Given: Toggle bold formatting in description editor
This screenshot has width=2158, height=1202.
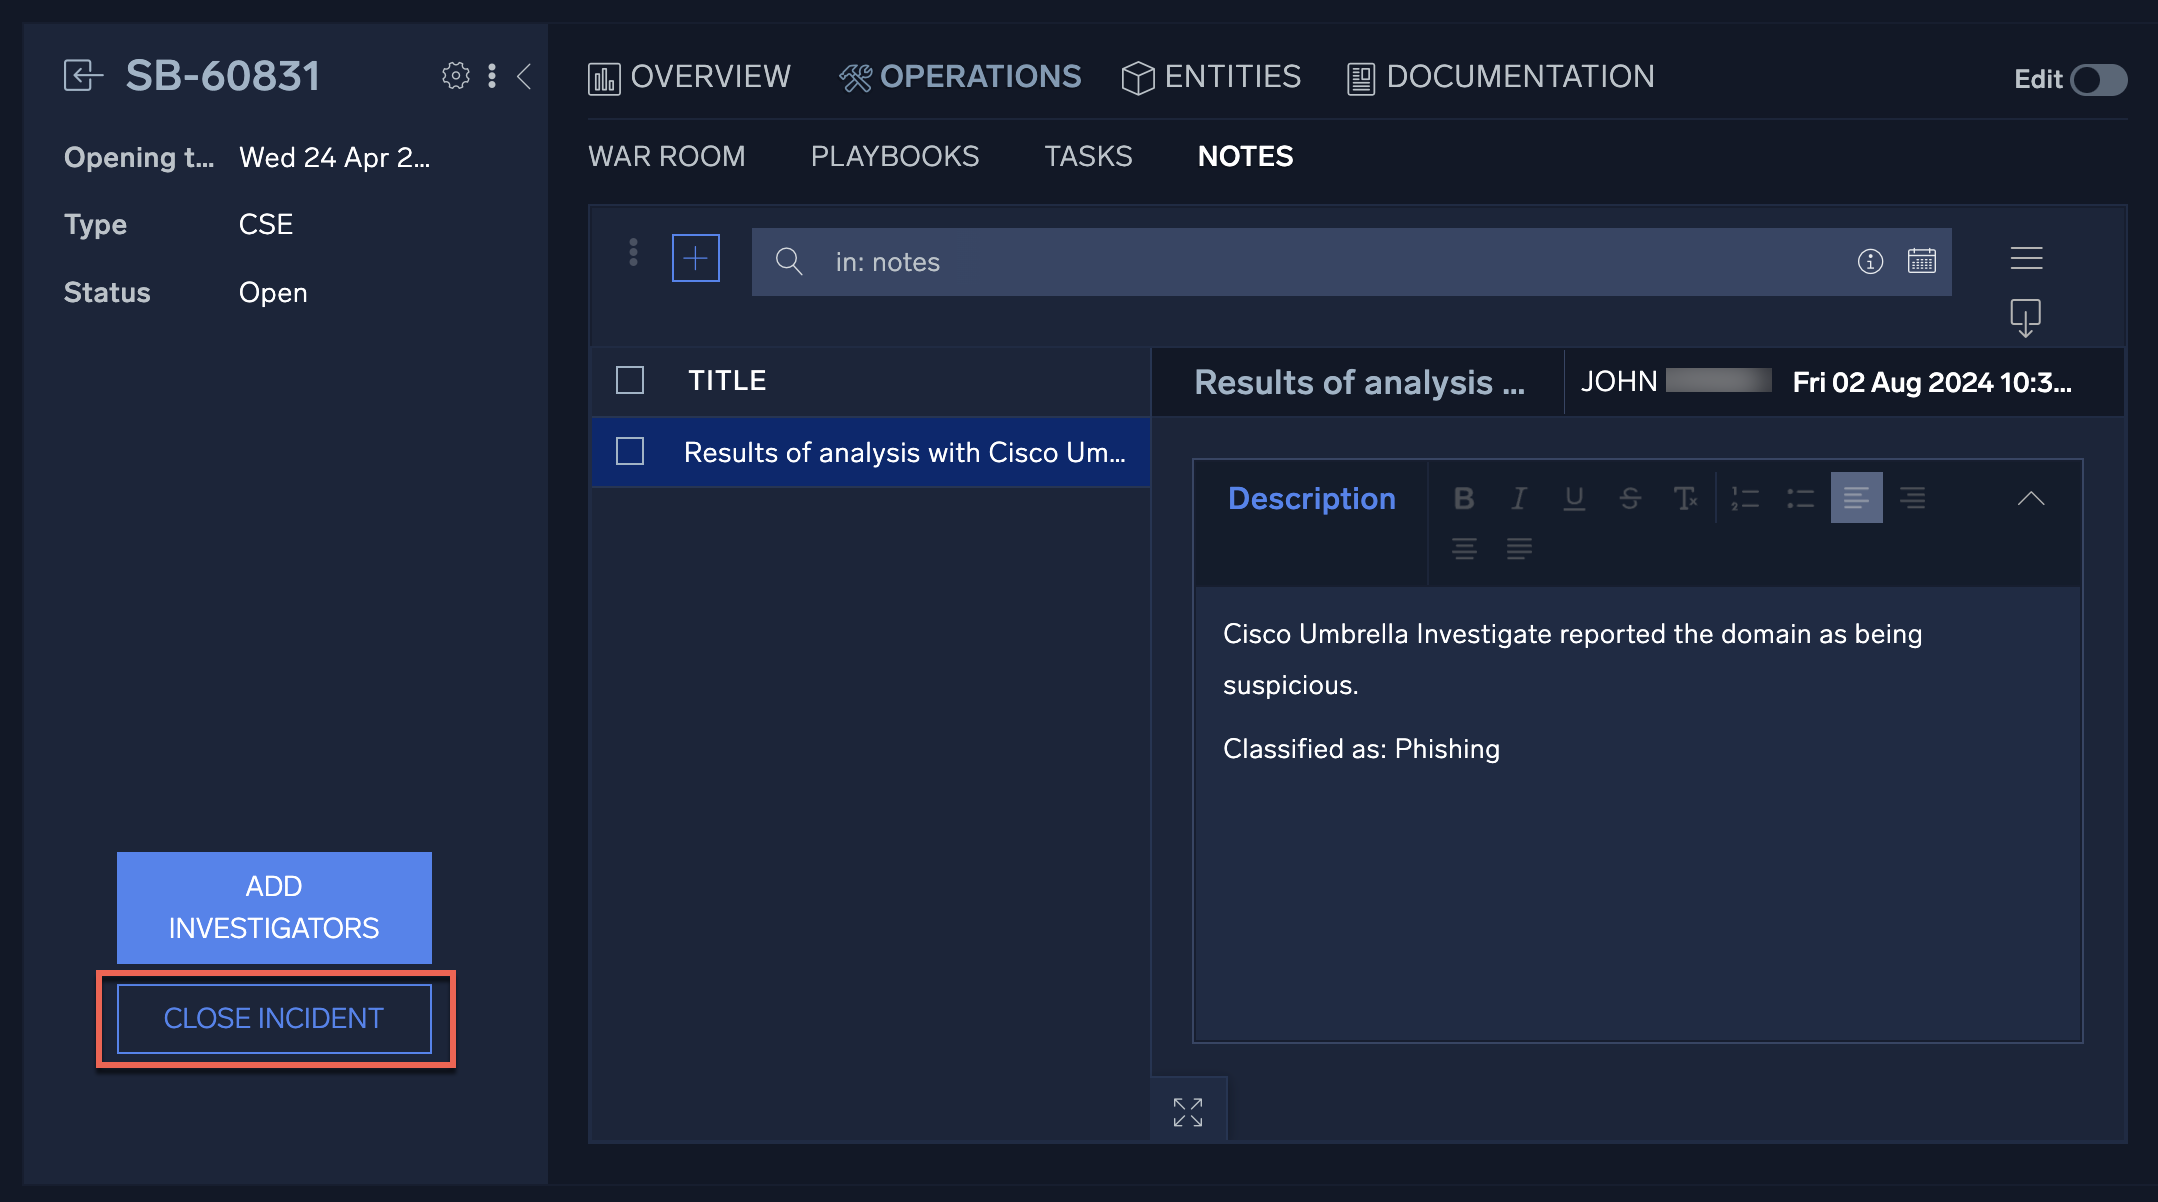Looking at the screenshot, I should 1464,498.
